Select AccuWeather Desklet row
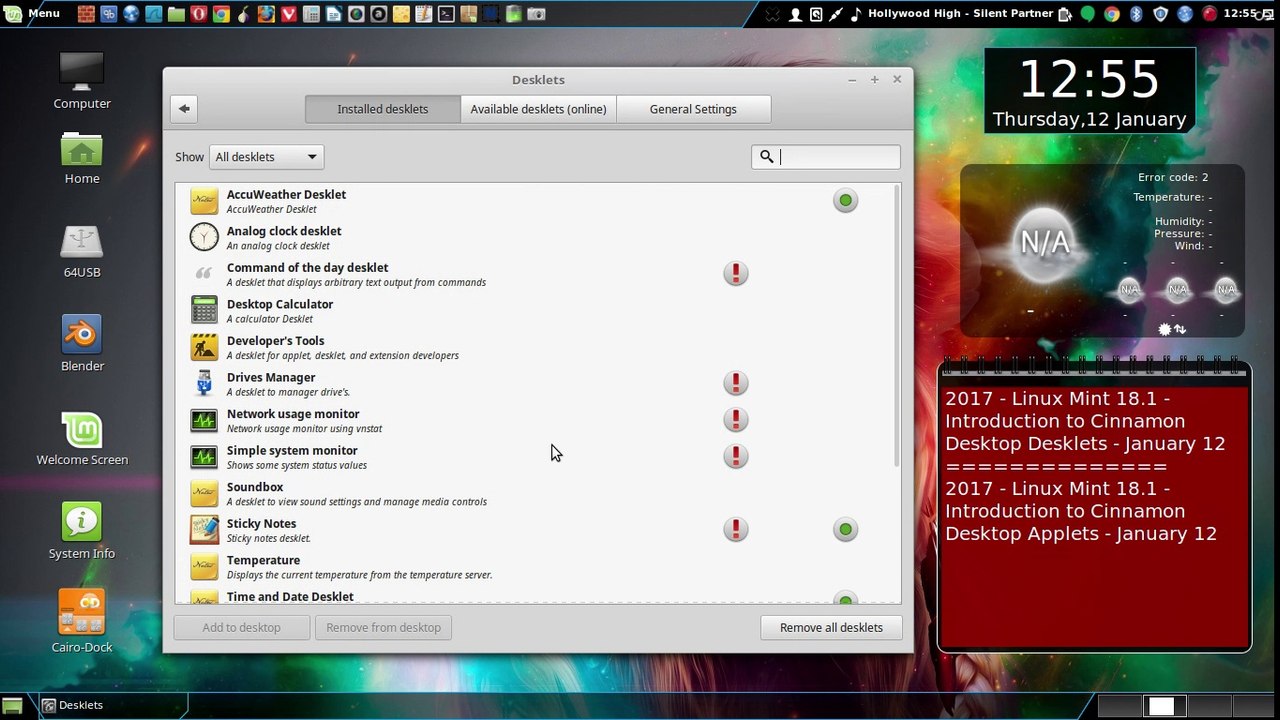Viewport: 1280px width, 720px height. click(533, 201)
